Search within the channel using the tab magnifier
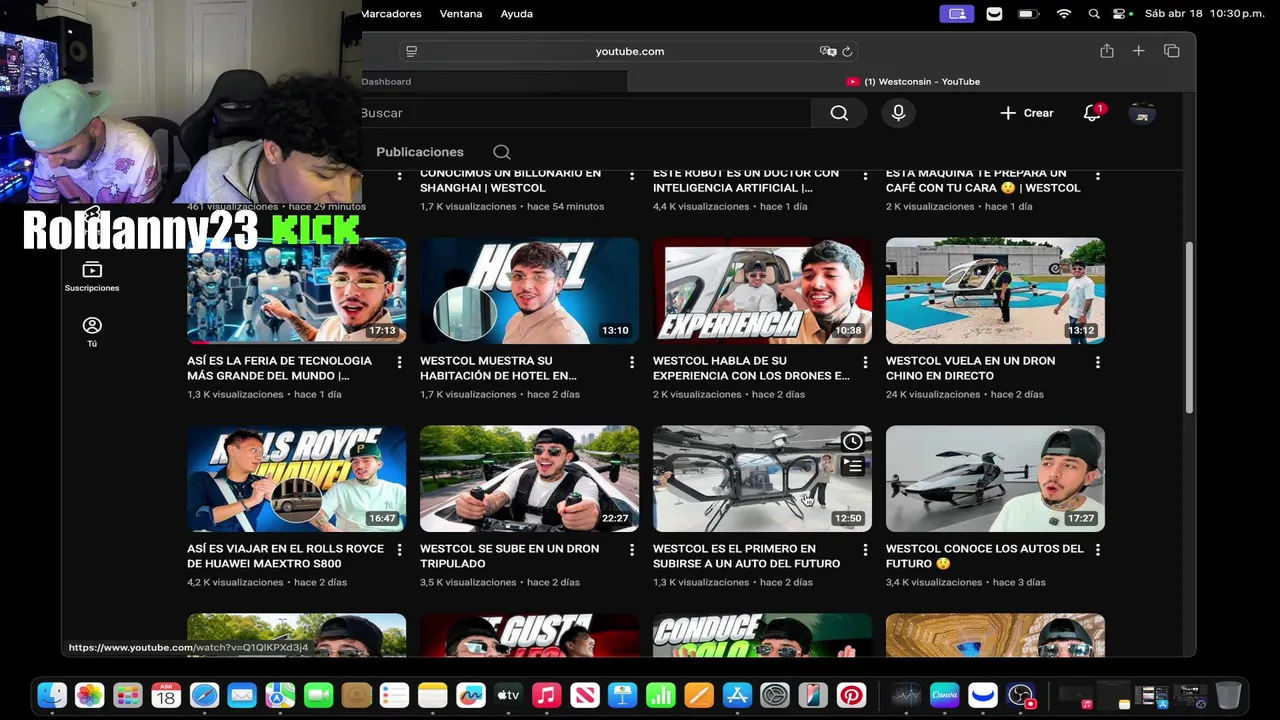The height and width of the screenshot is (720, 1280). click(x=502, y=152)
